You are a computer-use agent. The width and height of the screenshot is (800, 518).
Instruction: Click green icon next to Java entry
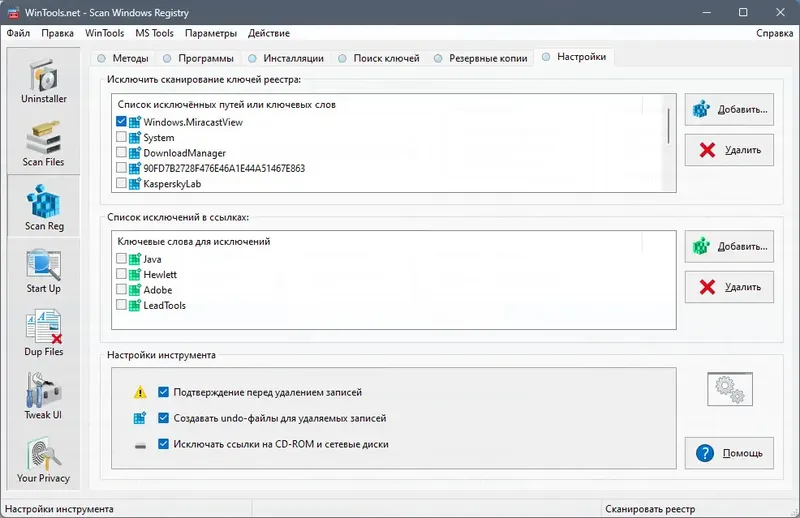click(135, 259)
